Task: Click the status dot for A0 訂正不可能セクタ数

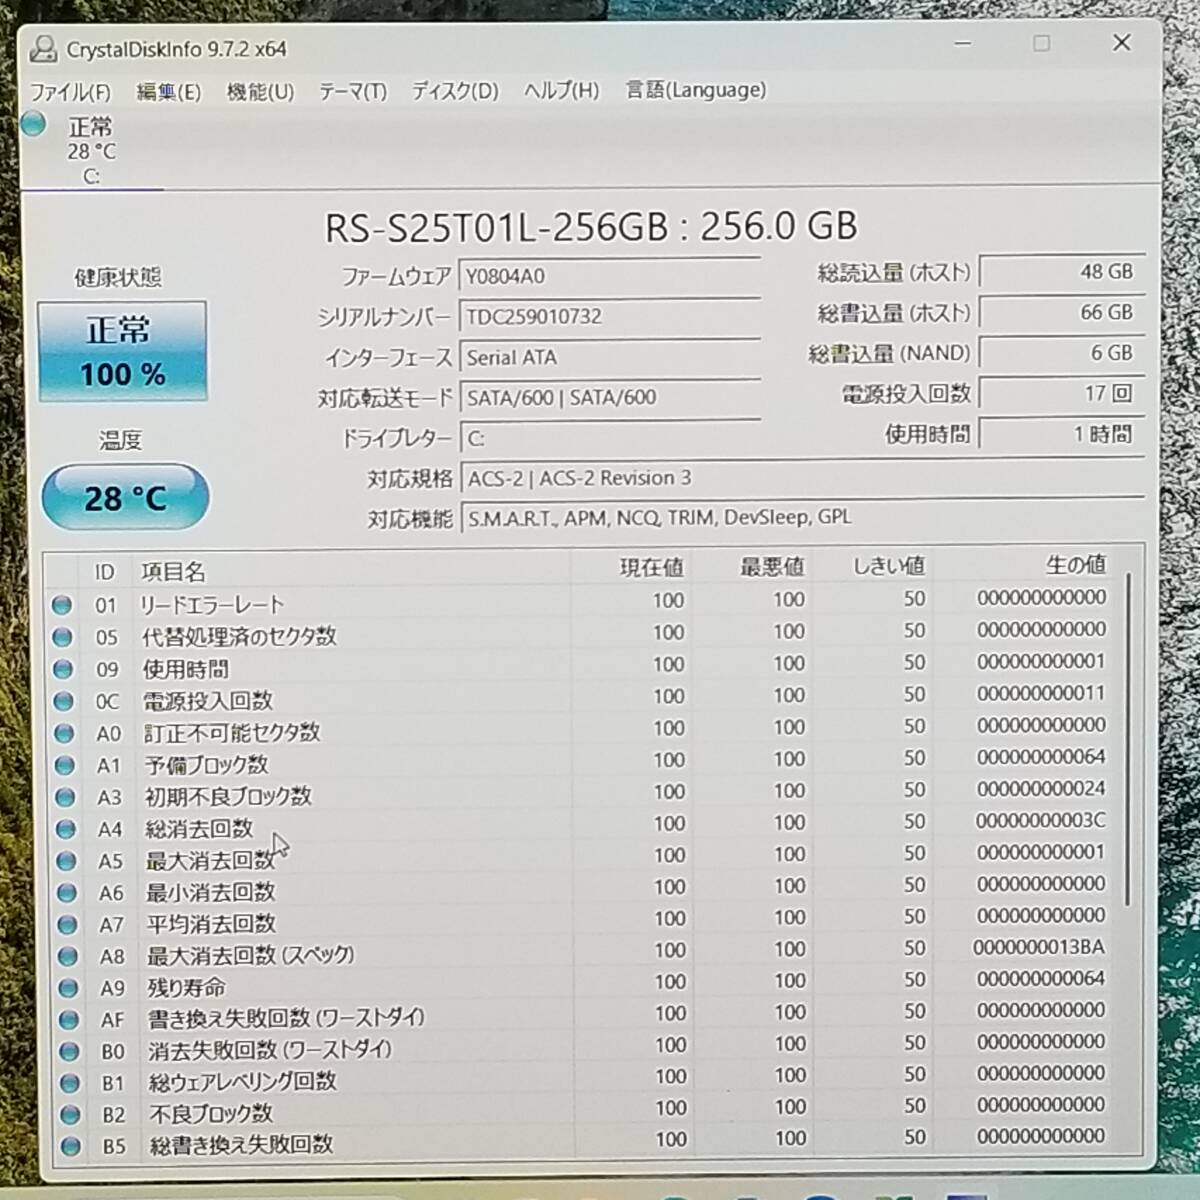Action: click(x=64, y=733)
